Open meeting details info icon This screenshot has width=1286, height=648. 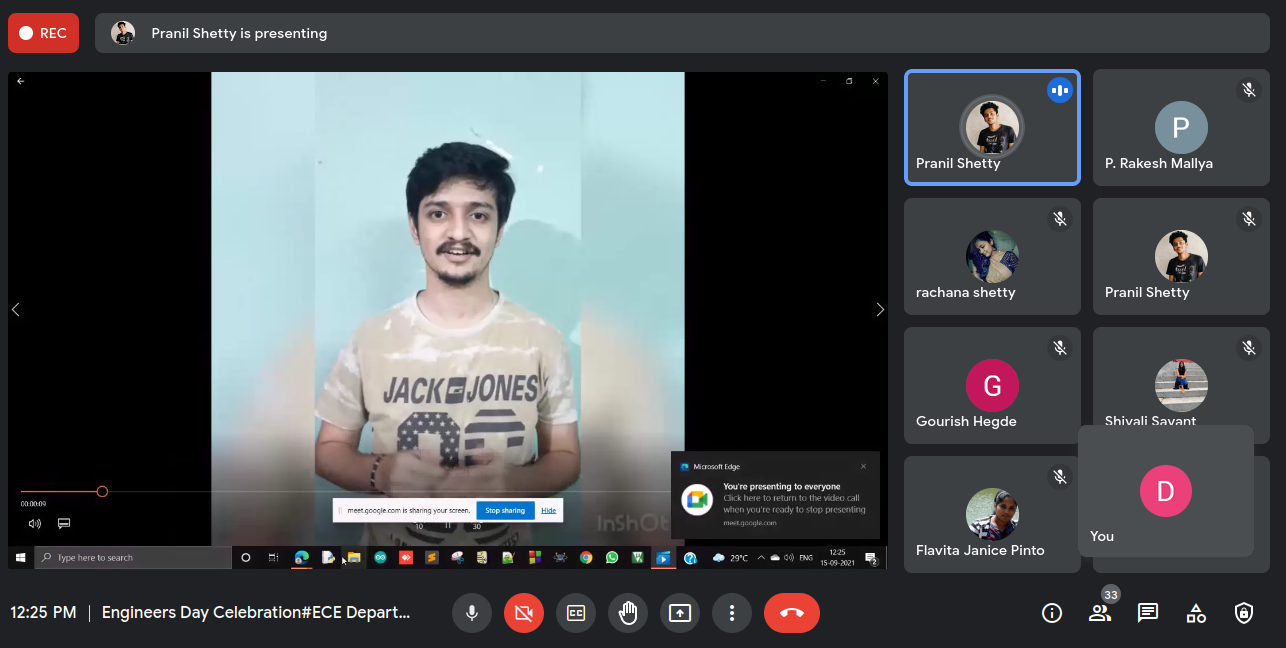coord(1052,613)
